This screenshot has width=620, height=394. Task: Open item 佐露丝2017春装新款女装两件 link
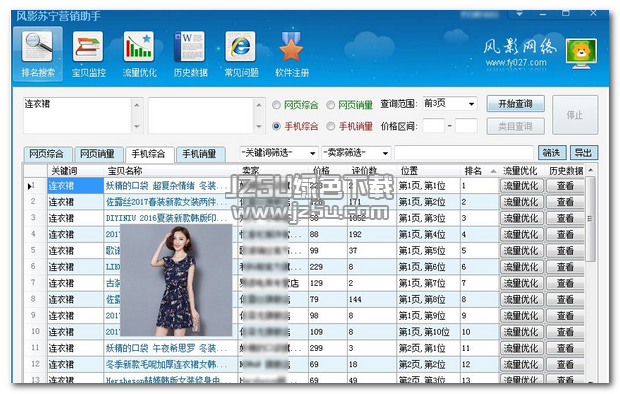(x=166, y=202)
